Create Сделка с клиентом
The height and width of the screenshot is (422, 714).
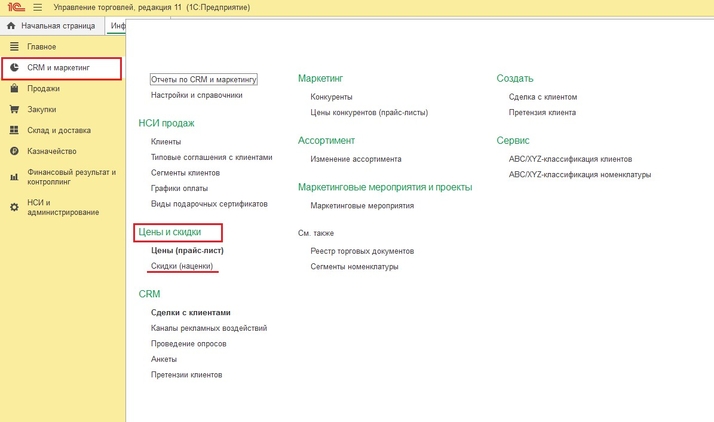click(x=543, y=97)
